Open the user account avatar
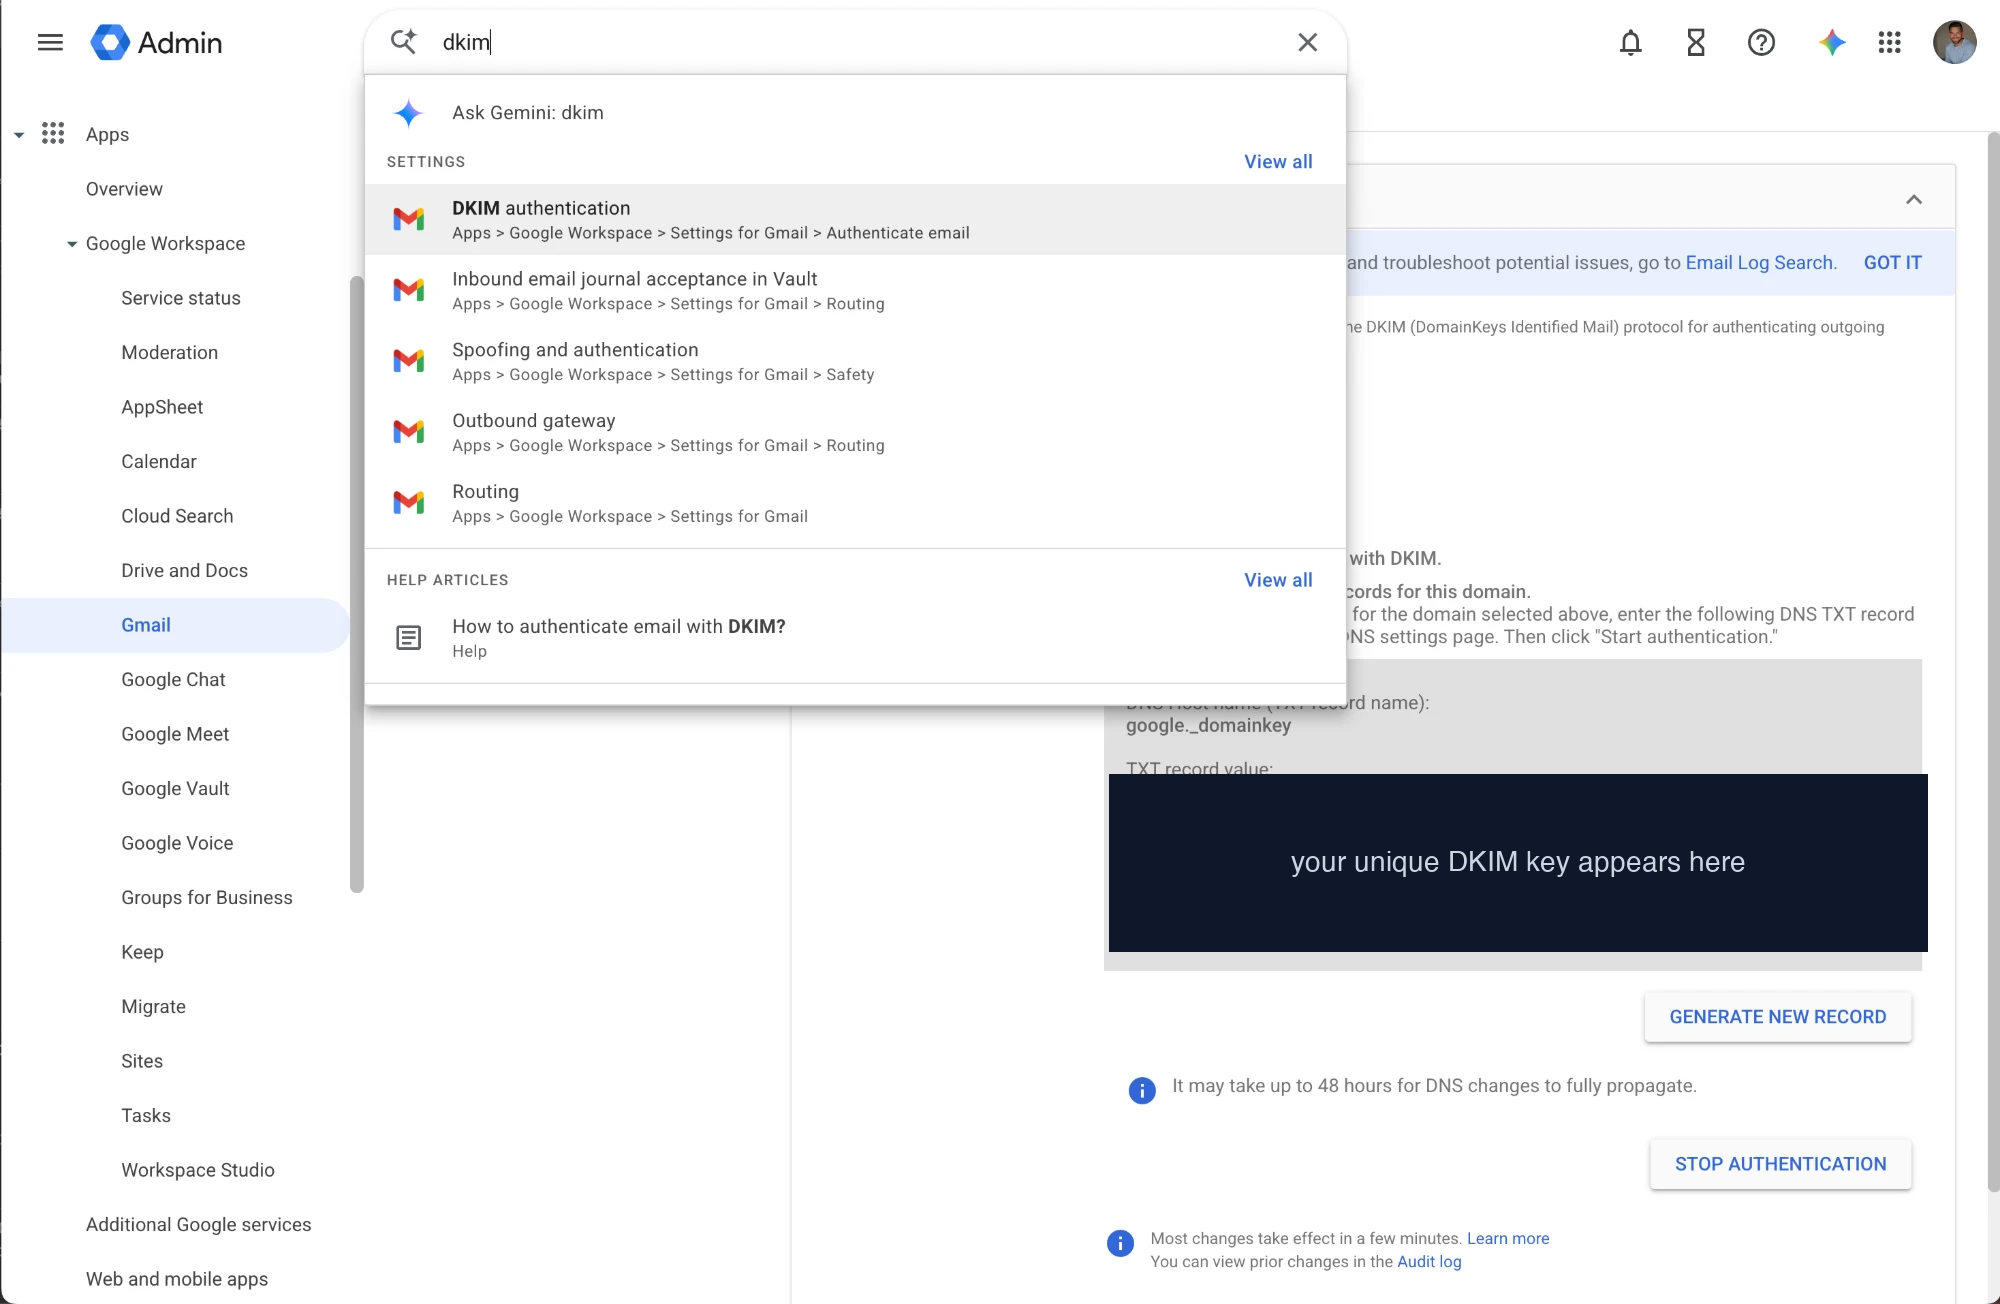This screenshot has height=1304, width=2000. pyautogui.click(x=1954, y=42)
